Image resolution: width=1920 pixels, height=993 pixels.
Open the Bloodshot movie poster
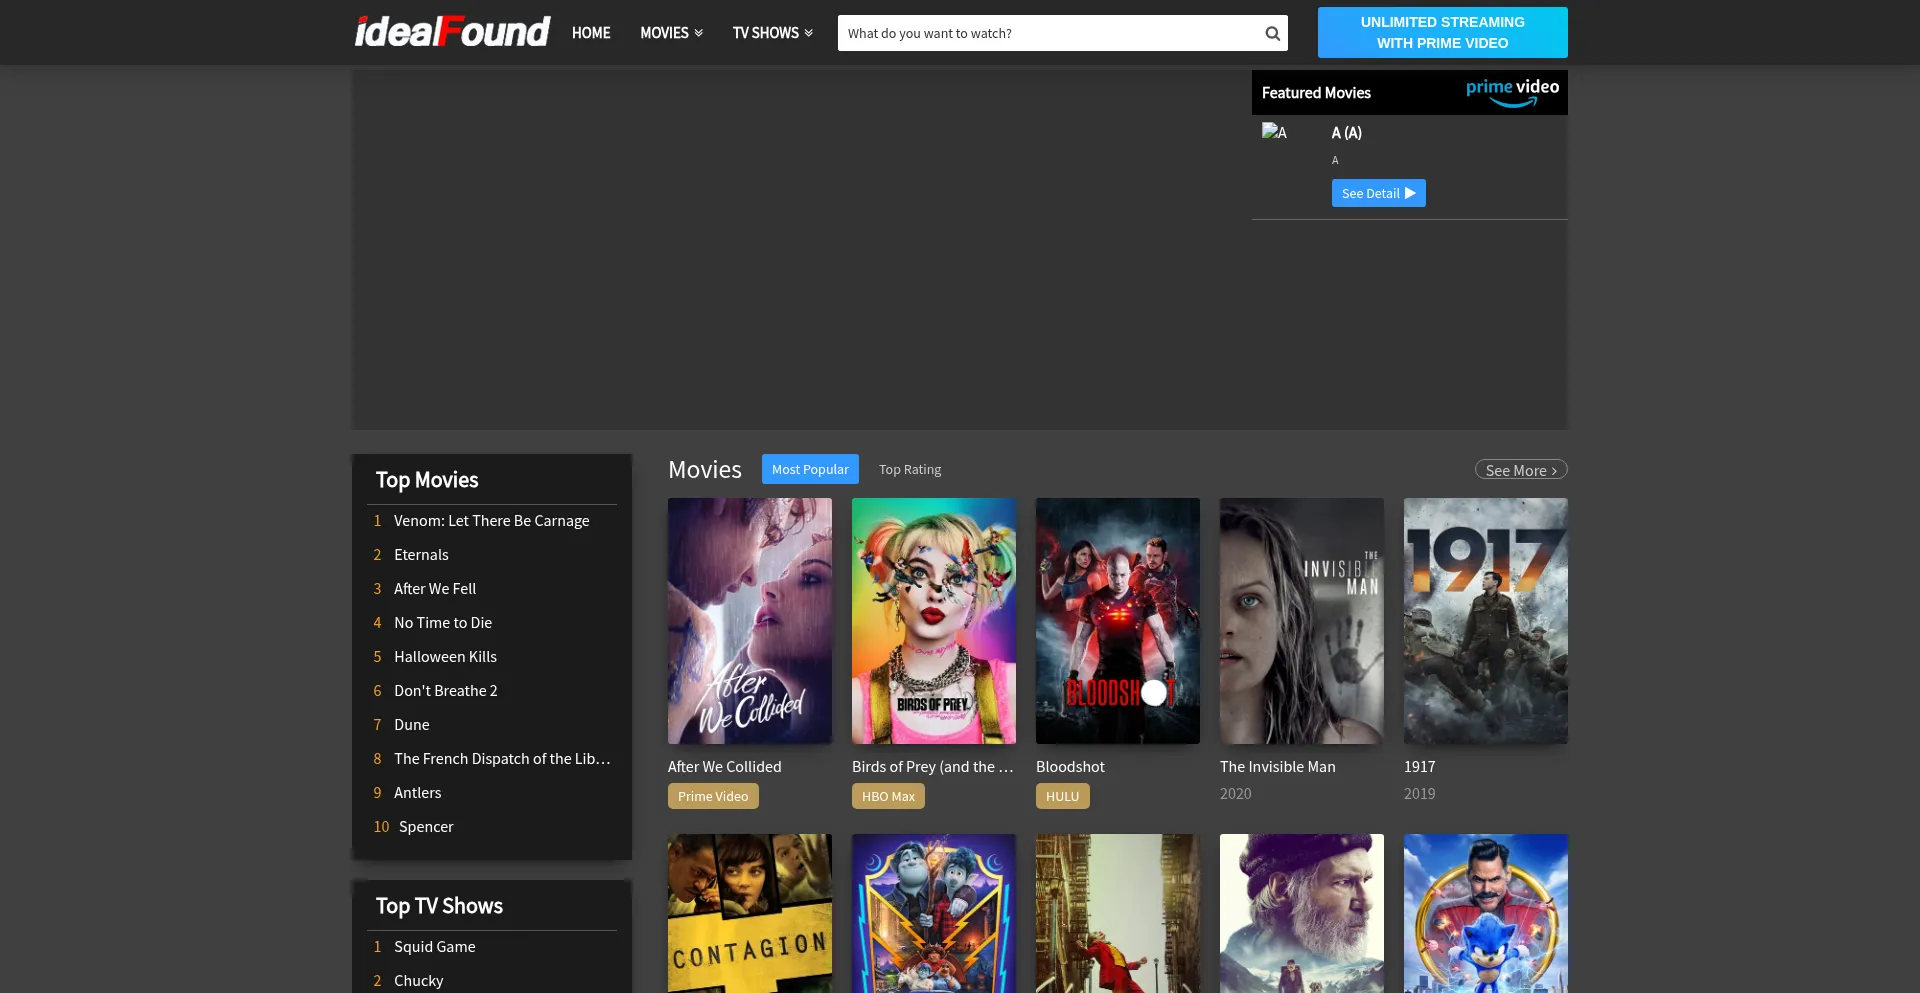pos(1118,621)
